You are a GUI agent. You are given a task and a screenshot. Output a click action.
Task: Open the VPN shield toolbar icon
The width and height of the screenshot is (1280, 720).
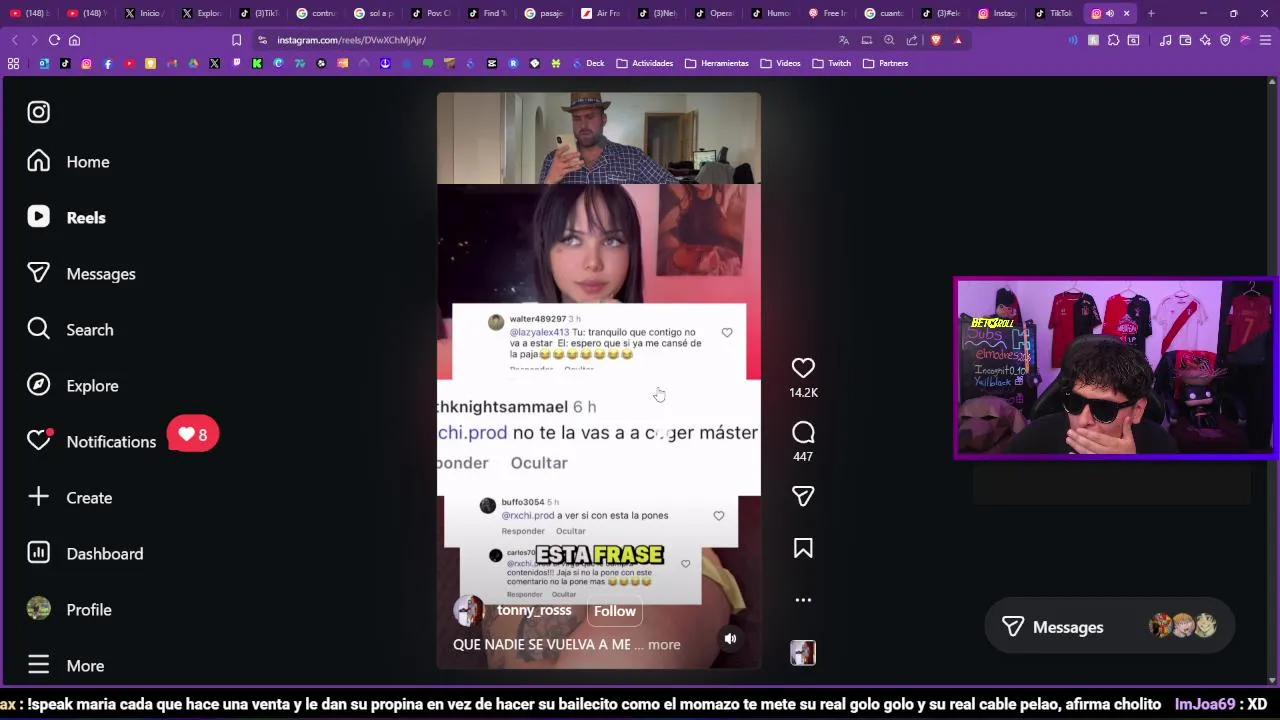click(1225, 40)
